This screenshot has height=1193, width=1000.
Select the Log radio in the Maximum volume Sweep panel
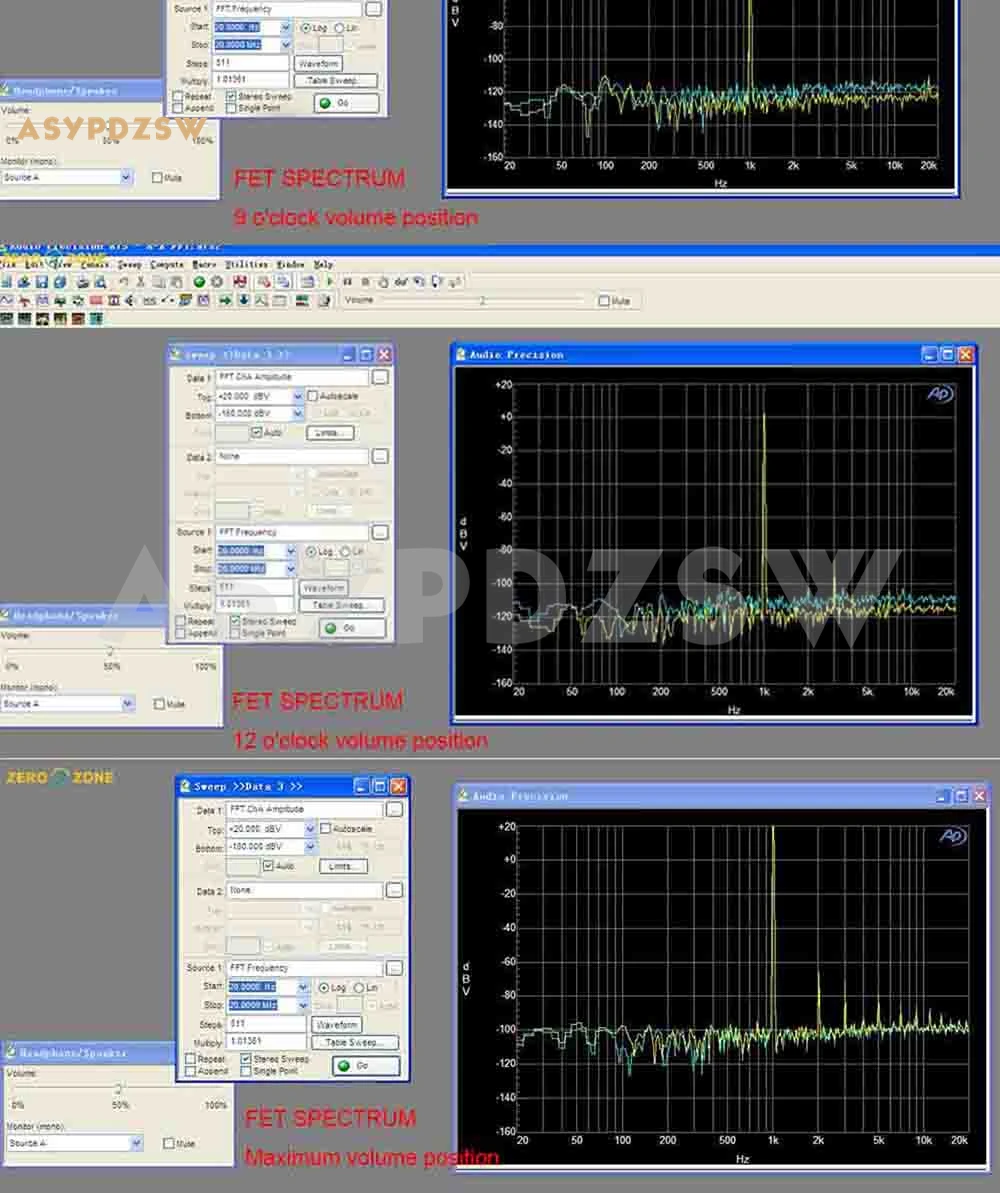(323, 988)
